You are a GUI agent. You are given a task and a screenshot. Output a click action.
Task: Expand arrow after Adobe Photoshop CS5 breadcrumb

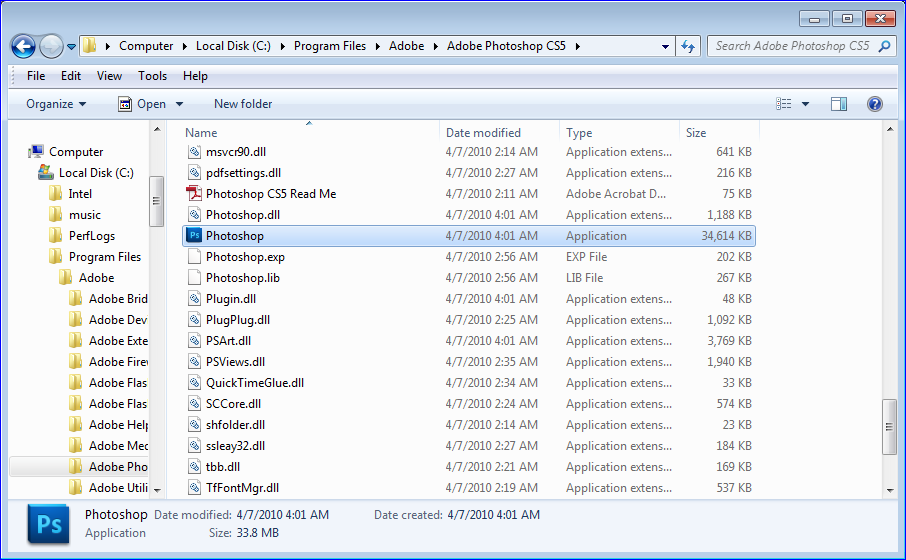[577, 46]
